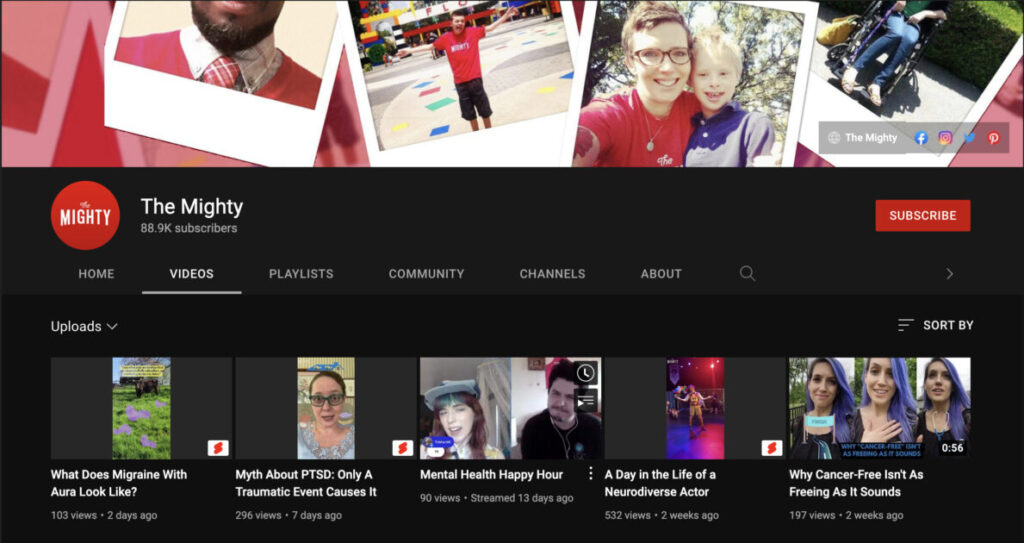Click '90 views • Streamed 13 days ago' text
Viewport: 1024px width, 543px height.
pyautogui.click(x=497, y=498)
